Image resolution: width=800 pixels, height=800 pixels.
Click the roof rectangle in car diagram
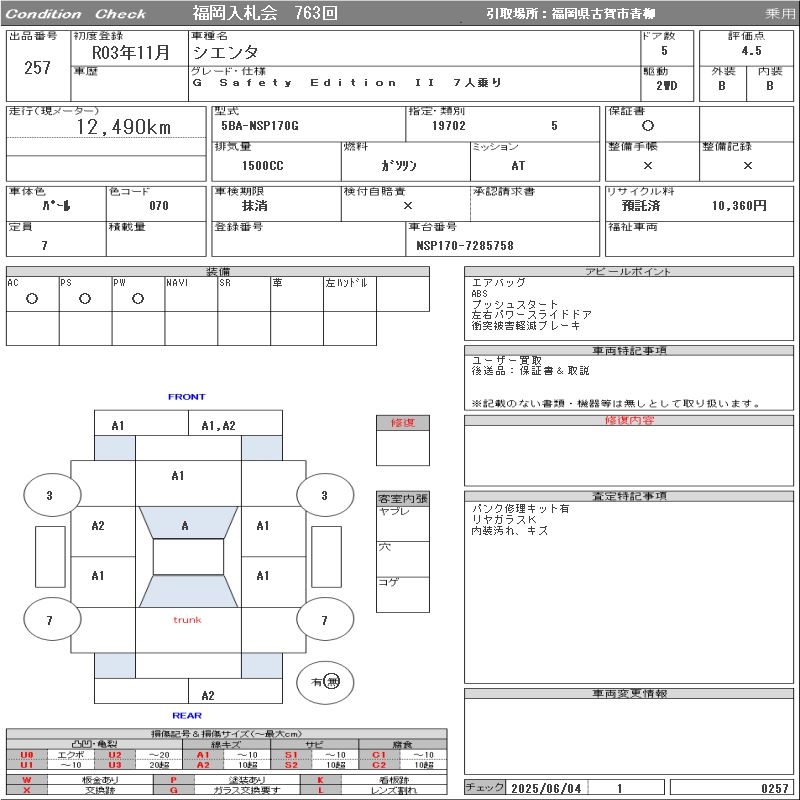pyautogui.click(x=187, y=557)
